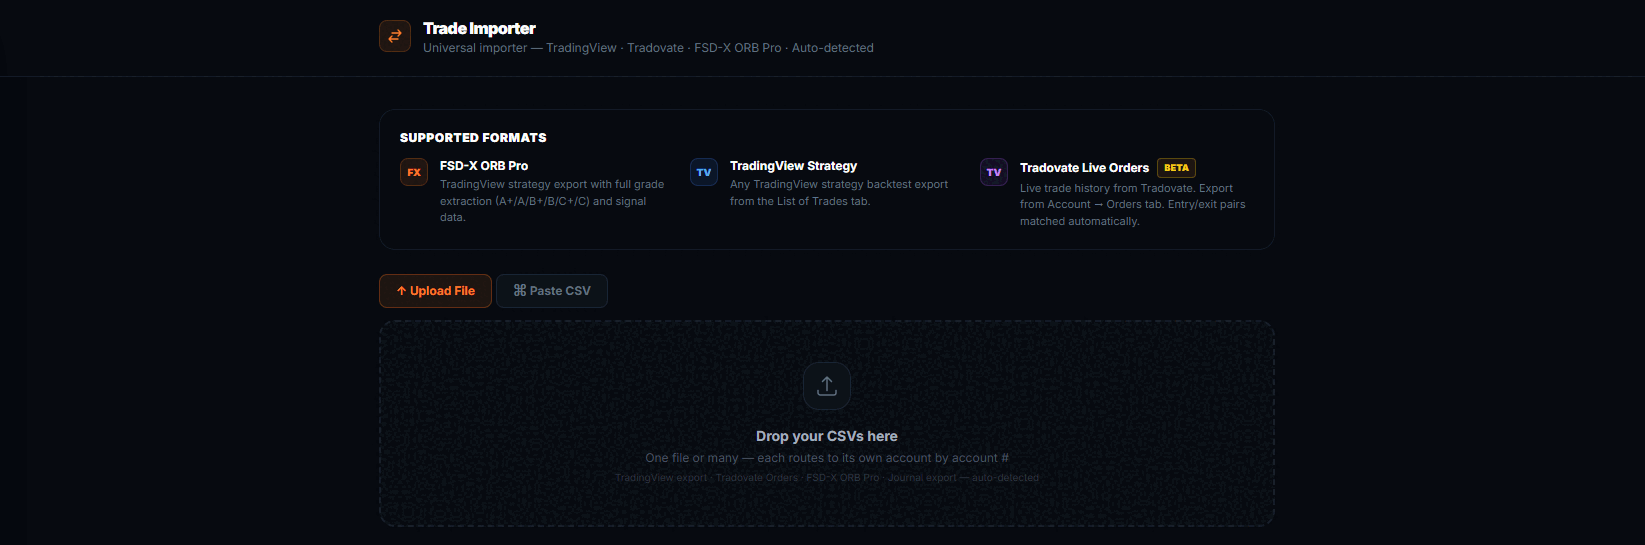
Task: Click the blue TV icon beside TradingView Strategy
Action: pyautogui.click(x=704, y=172)
